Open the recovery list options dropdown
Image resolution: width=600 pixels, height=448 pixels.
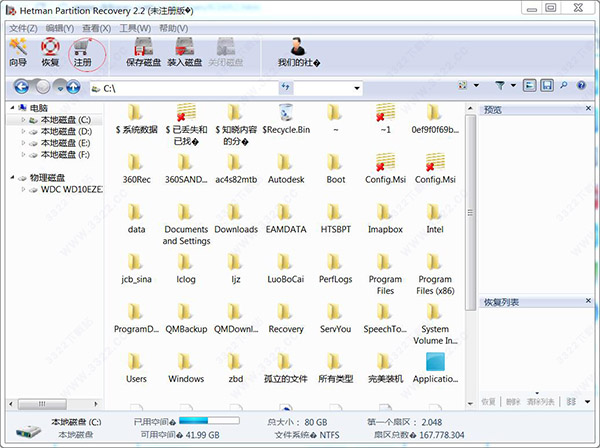click(587, 402)
